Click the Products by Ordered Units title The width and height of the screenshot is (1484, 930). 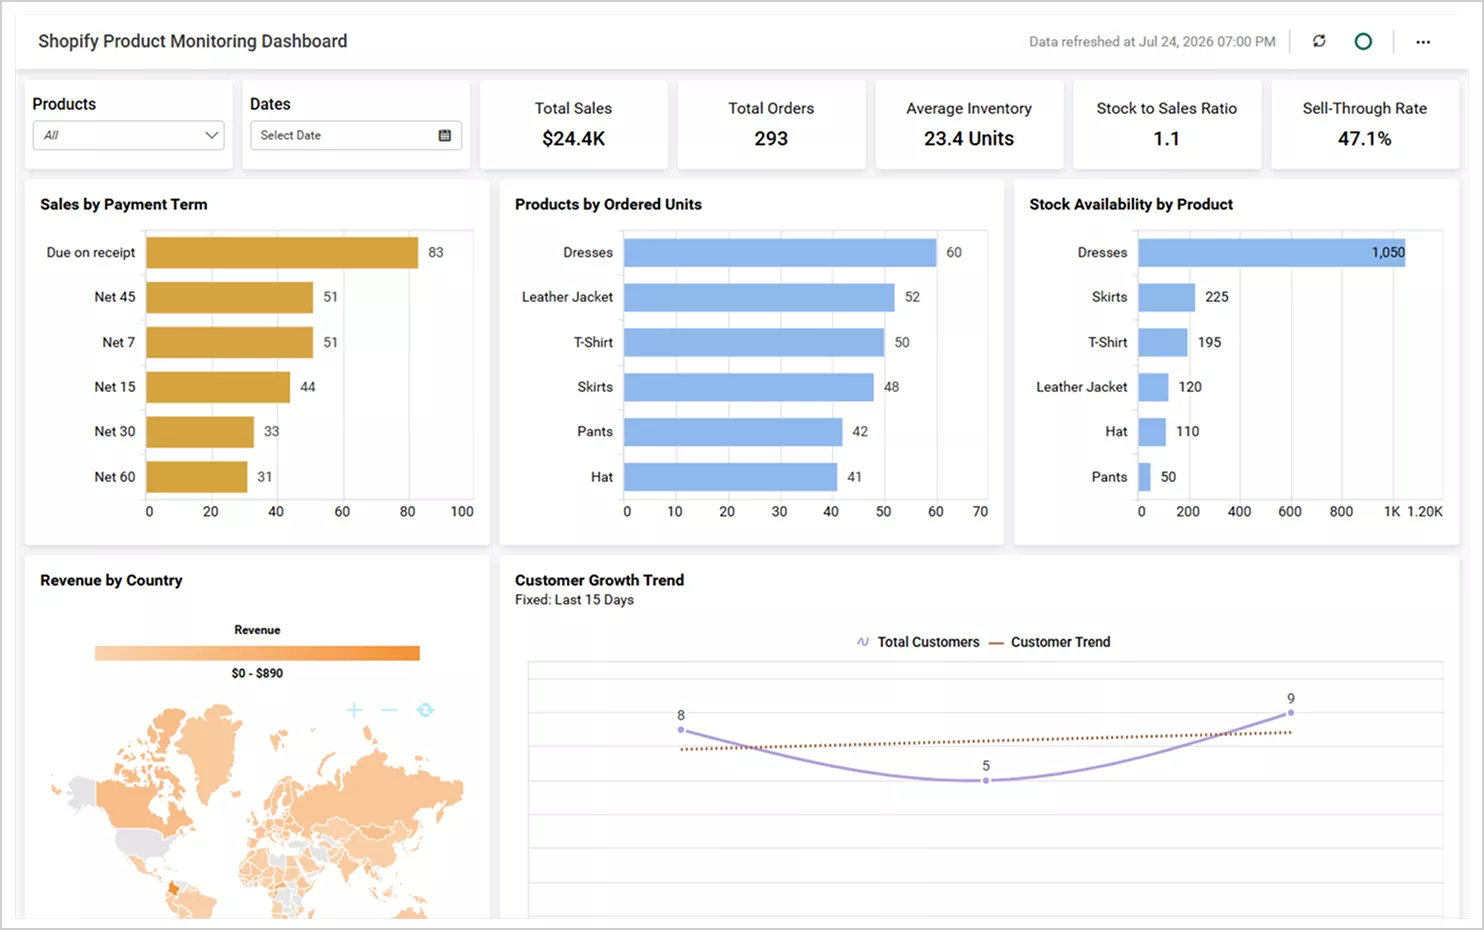click(x=608, y=204)
